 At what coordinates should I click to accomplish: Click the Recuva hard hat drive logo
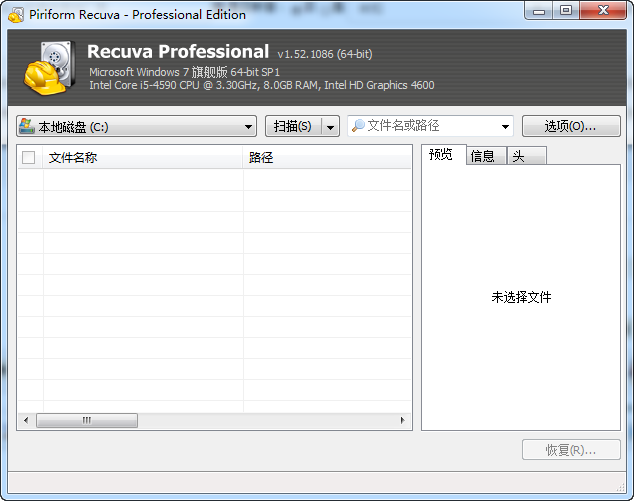49,68
